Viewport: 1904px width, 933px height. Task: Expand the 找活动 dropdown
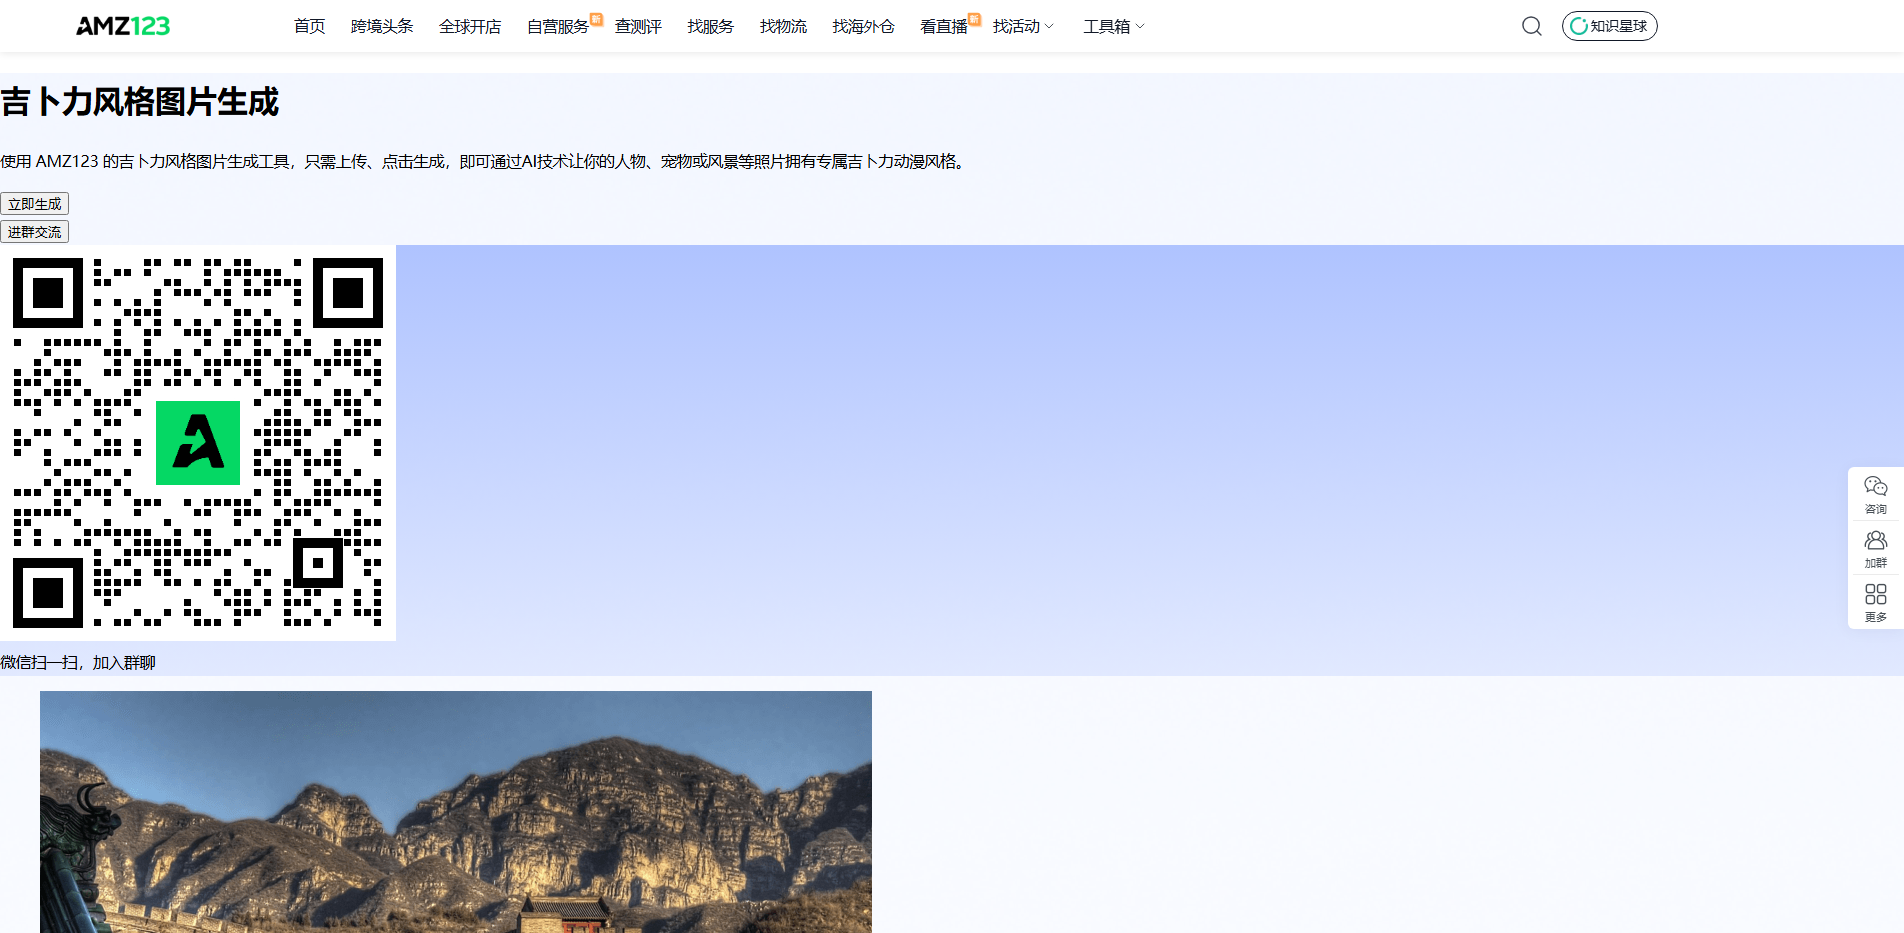1022,27
